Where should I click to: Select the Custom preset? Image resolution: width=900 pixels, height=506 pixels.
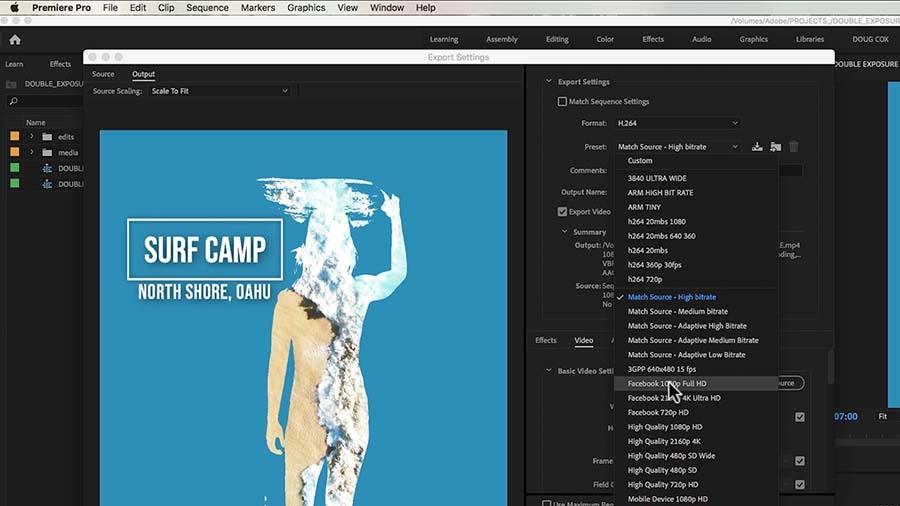point(696,161)
